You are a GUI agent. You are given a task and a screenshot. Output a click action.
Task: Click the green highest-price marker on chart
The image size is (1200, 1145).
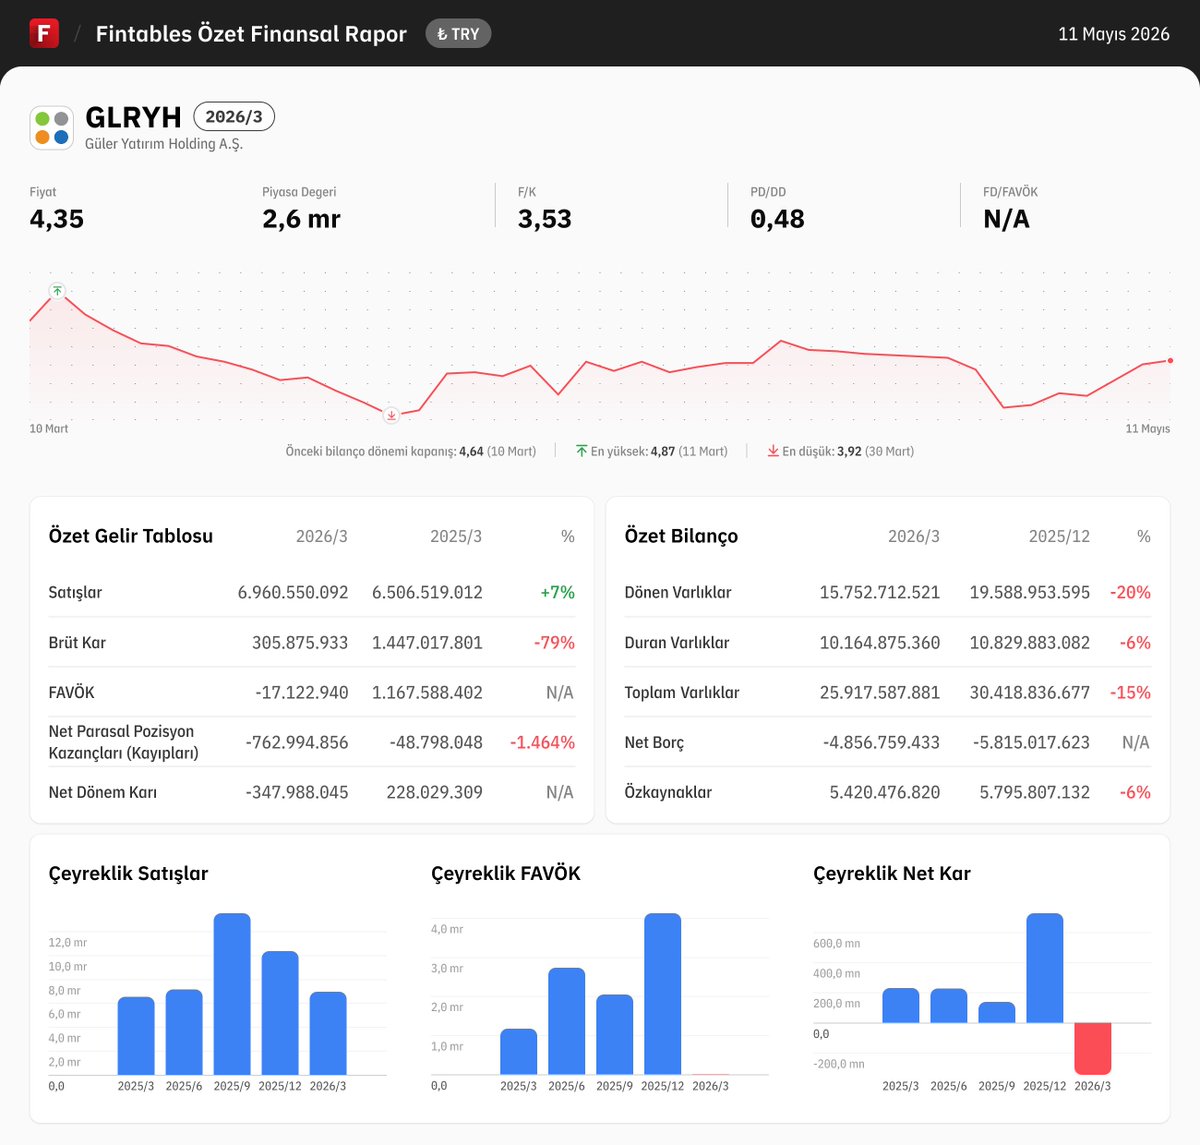coord(57,291)
